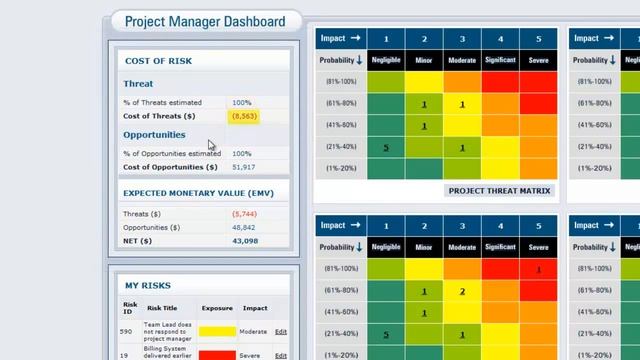Click the EMV Opportunities value 48,842
The height and width of the screenshot is (360, 640).
pos(244,227)
